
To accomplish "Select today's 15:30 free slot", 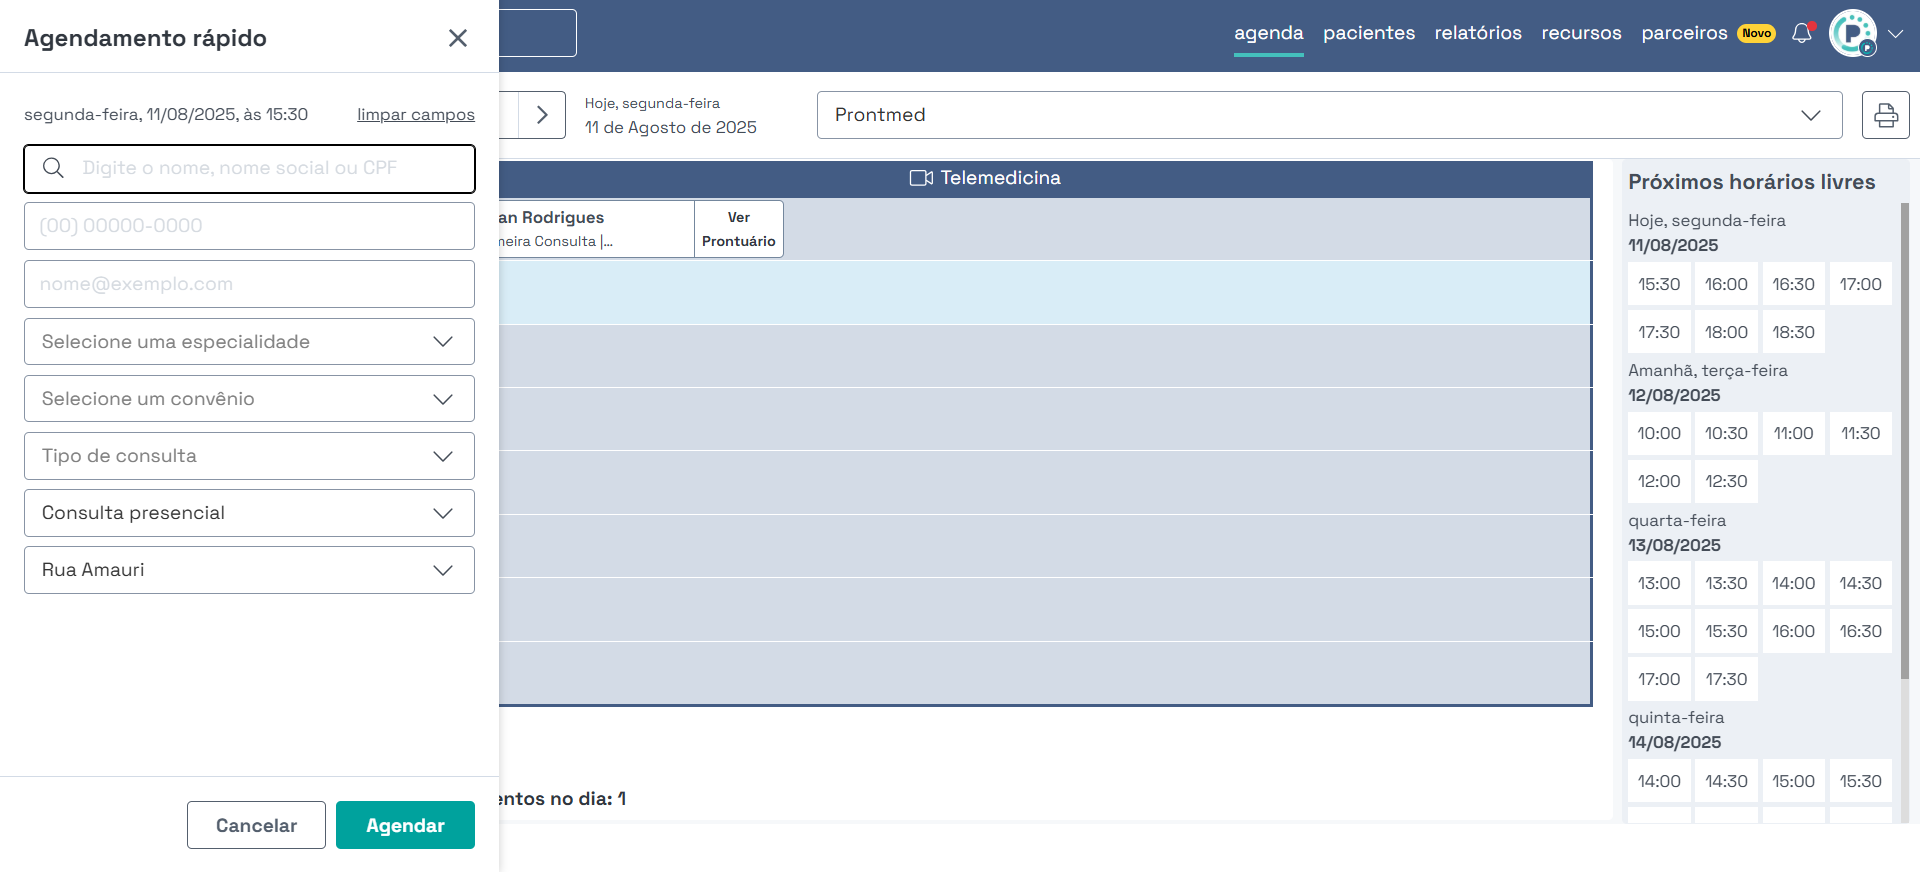I will tap(1659, 284).
